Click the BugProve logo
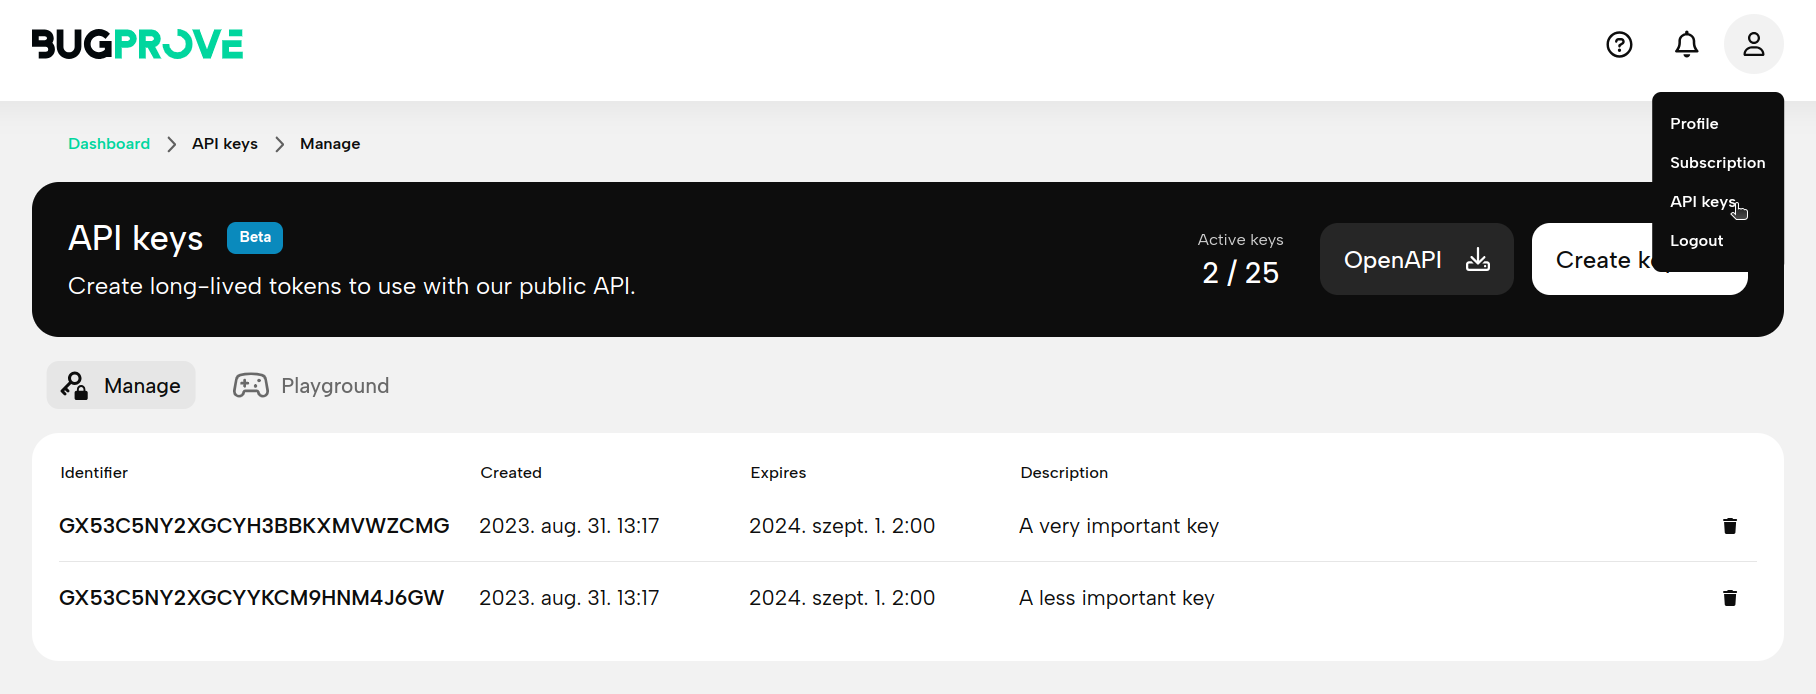Screen dimensions: 1816x694 [x=138, y=44]
